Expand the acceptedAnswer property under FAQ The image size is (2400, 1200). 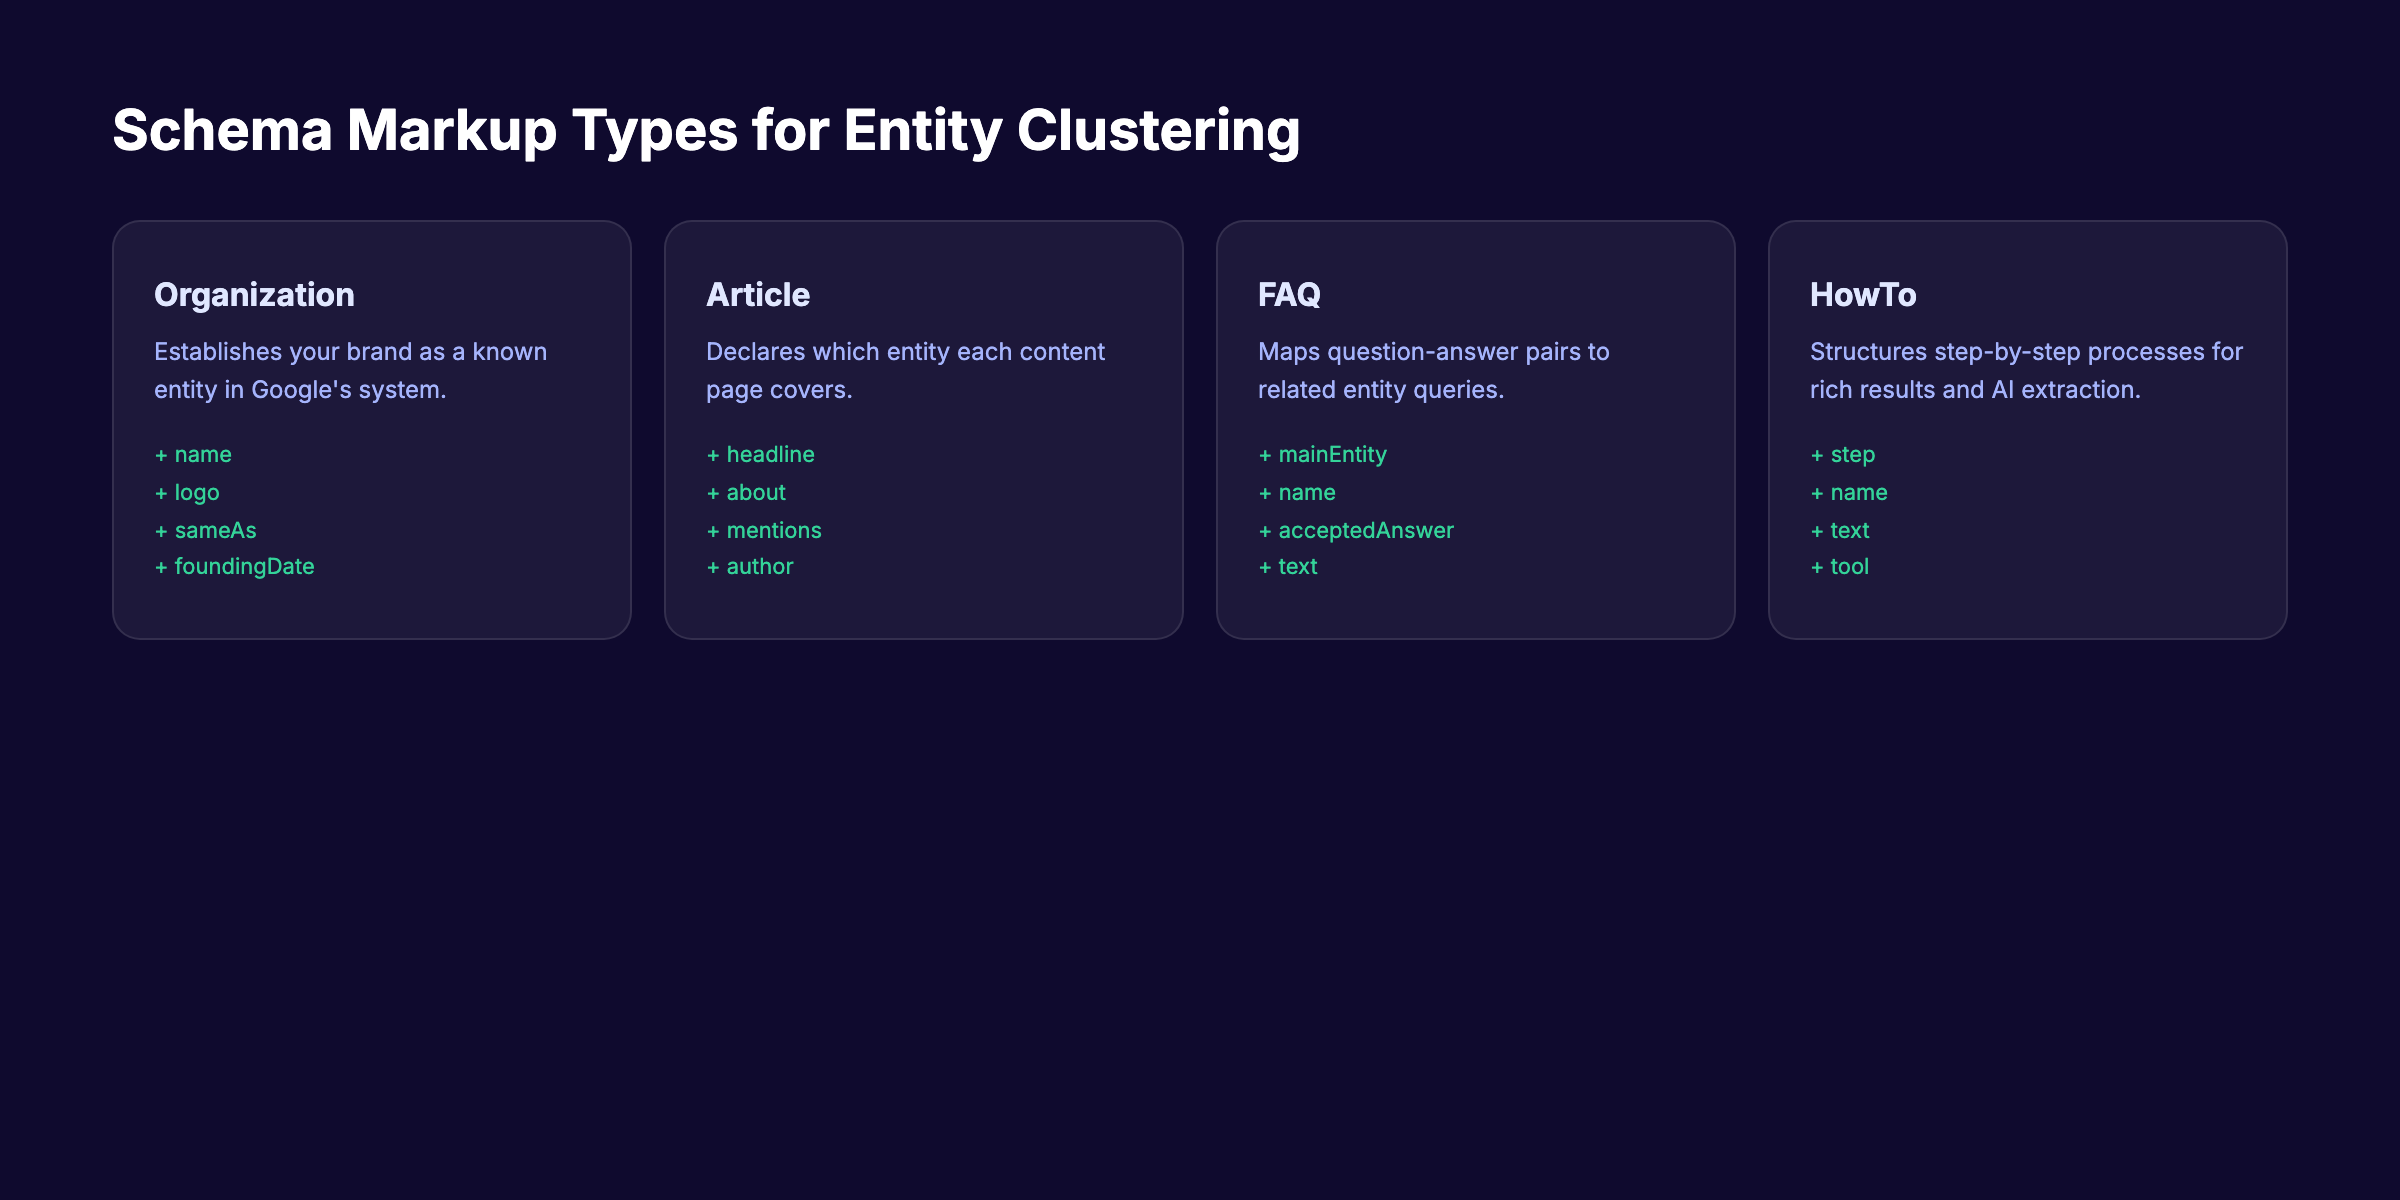click(1356, 530)
